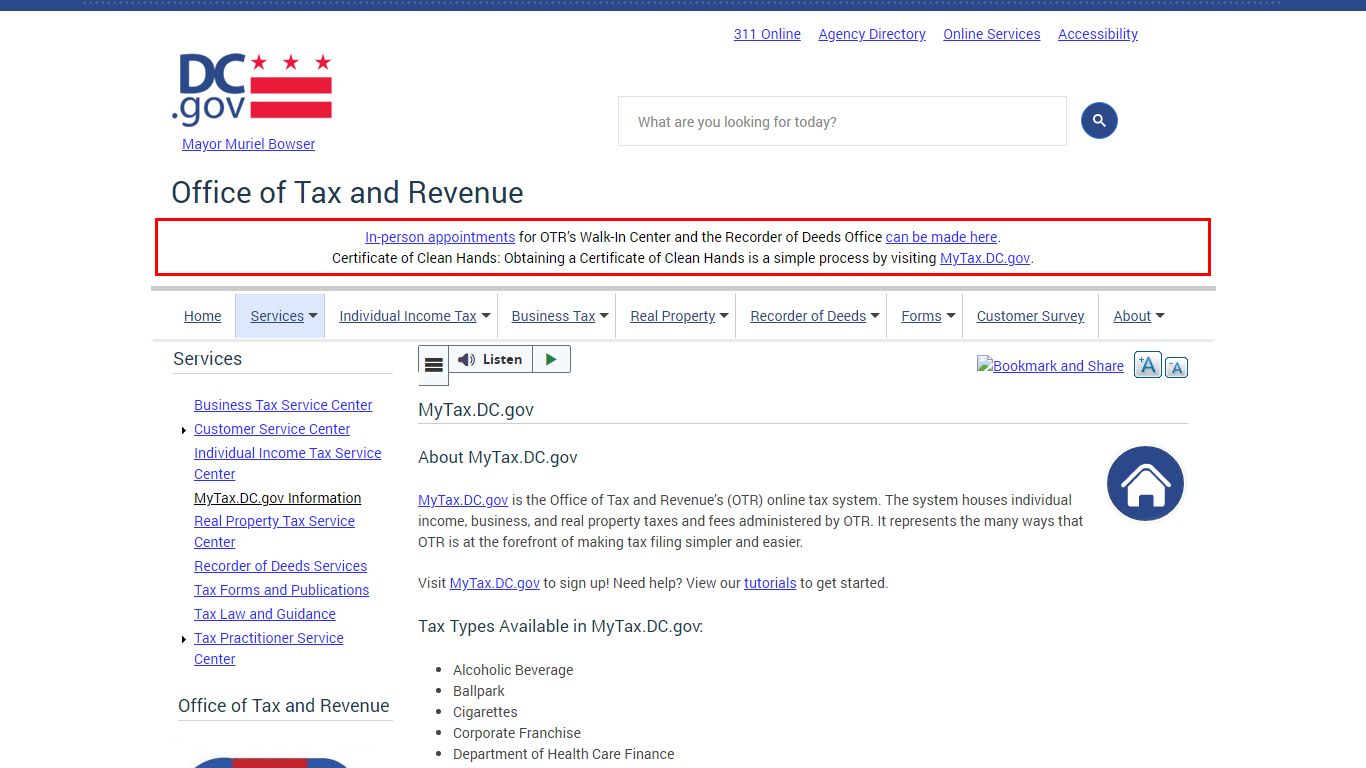1366x768 pixels.
Task: Increase text size with larger A icon
Action: (1147, 365)
